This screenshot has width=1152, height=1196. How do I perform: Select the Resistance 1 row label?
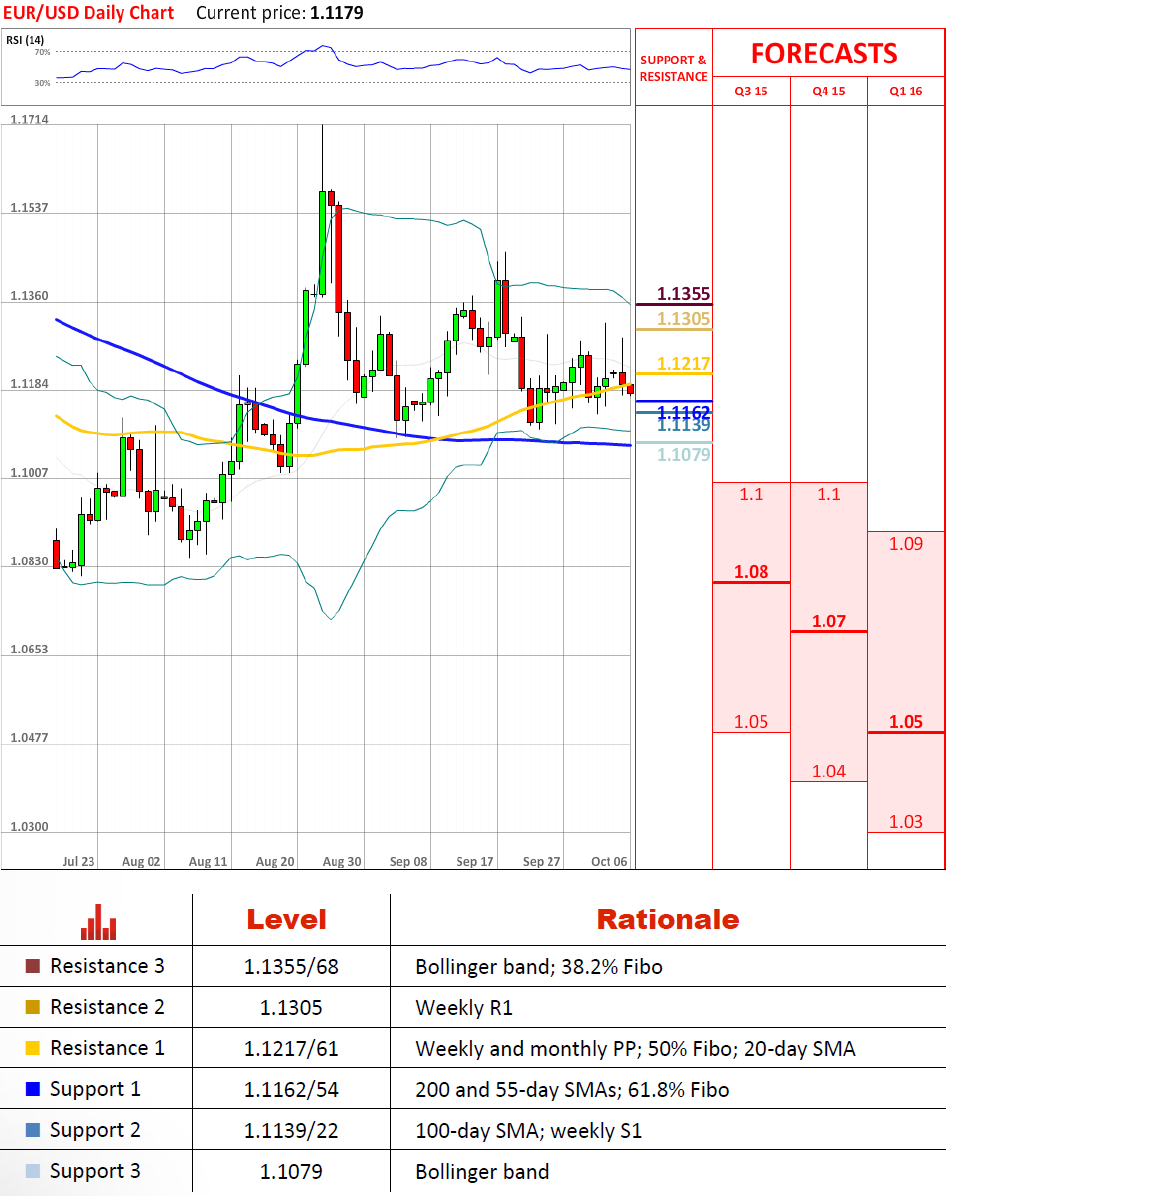coord(107,1048)
